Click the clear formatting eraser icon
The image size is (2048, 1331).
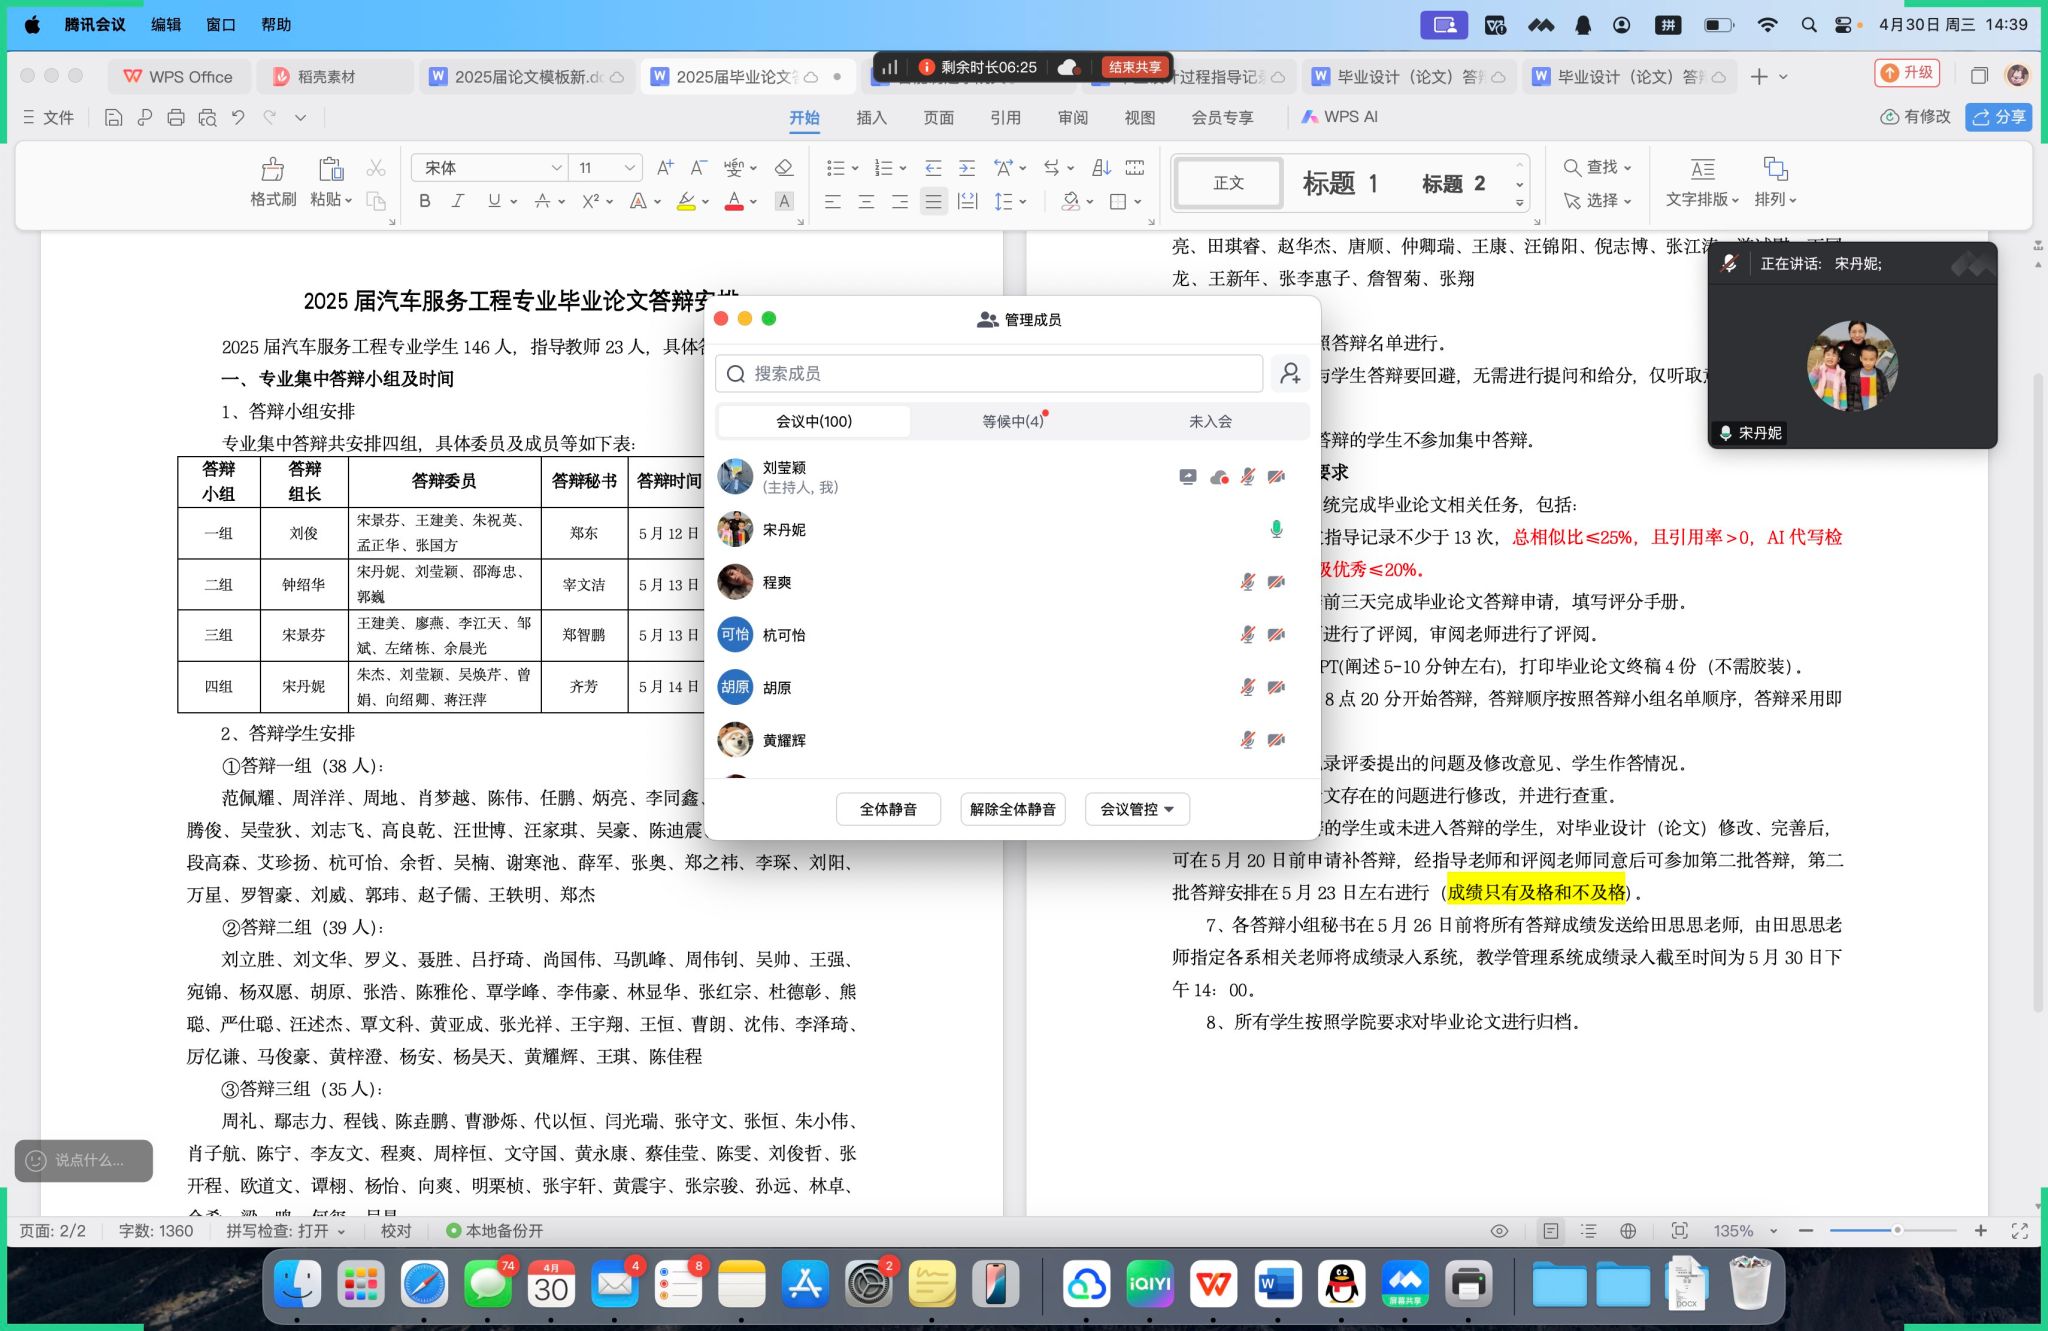click(784, 168)
